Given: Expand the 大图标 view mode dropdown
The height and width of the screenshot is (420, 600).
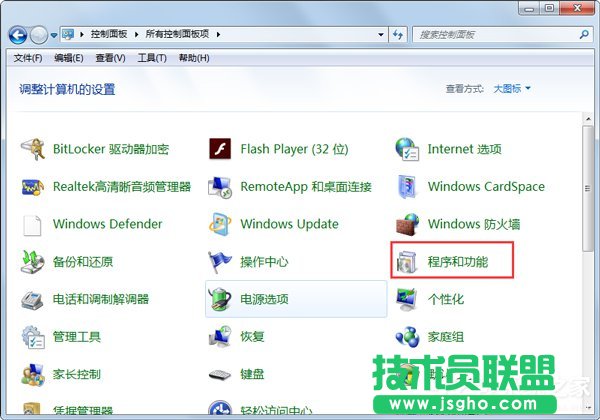Looking at the screenshot, I should [512, 89].
